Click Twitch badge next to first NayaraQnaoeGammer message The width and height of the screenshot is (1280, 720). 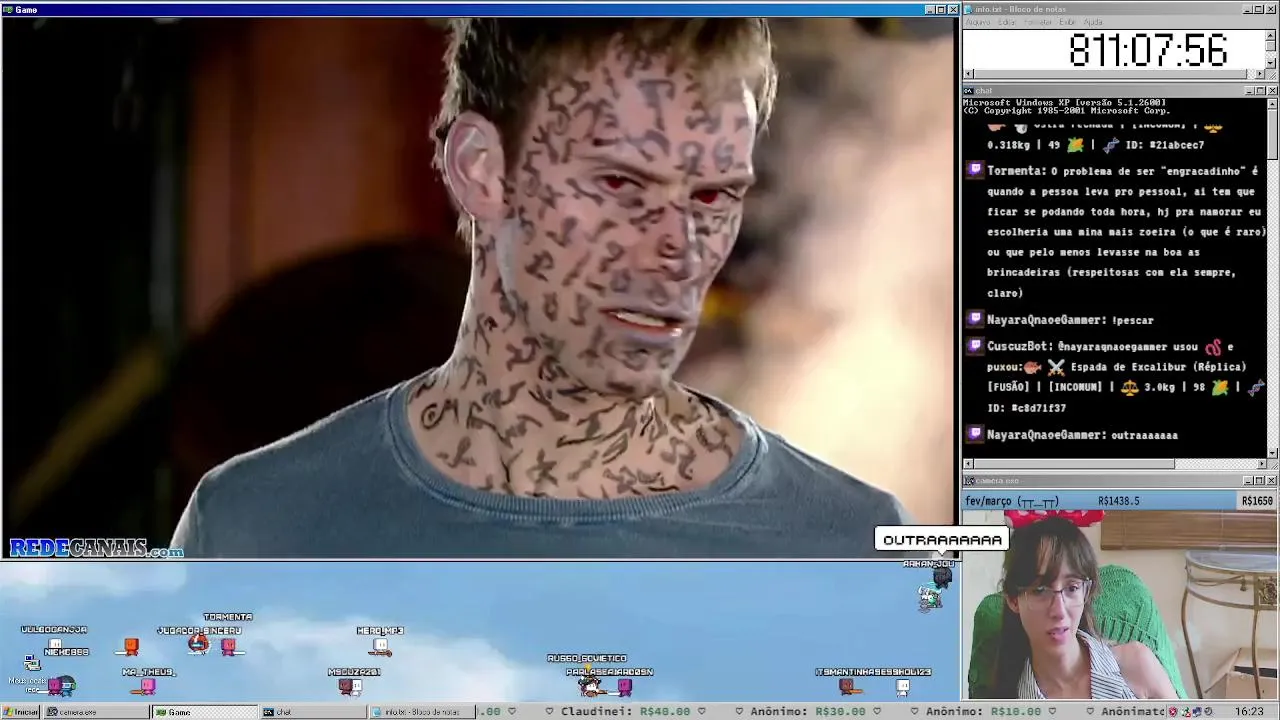pos(975,319)
